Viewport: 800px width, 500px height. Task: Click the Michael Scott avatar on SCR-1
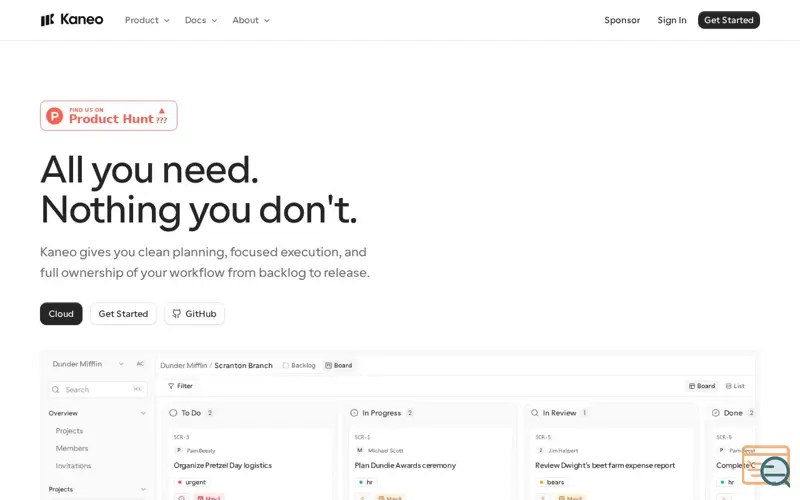coord(360,451)
